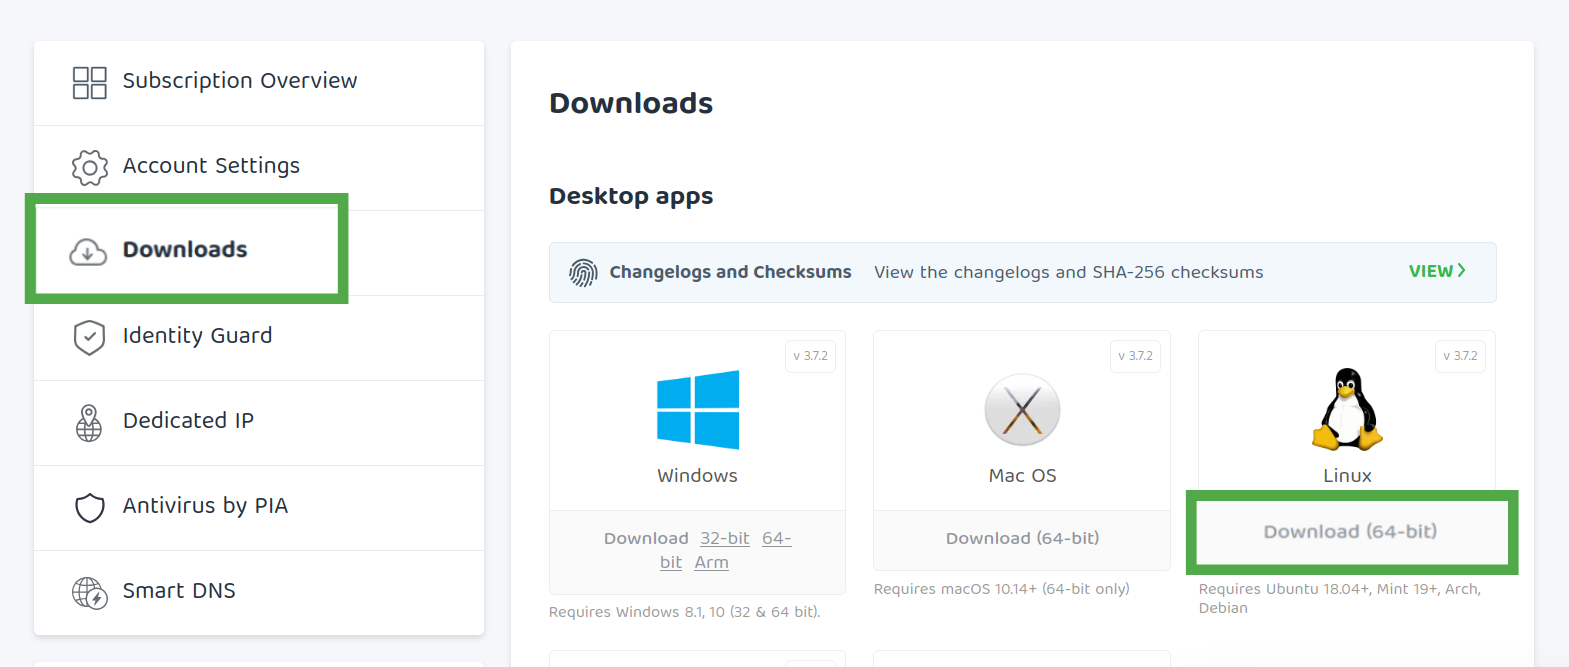Click the Smart DNS globe bolt icon
The width and height of the screenshot is (1569, 667).
pyautogui.click(x=89, y=592)
